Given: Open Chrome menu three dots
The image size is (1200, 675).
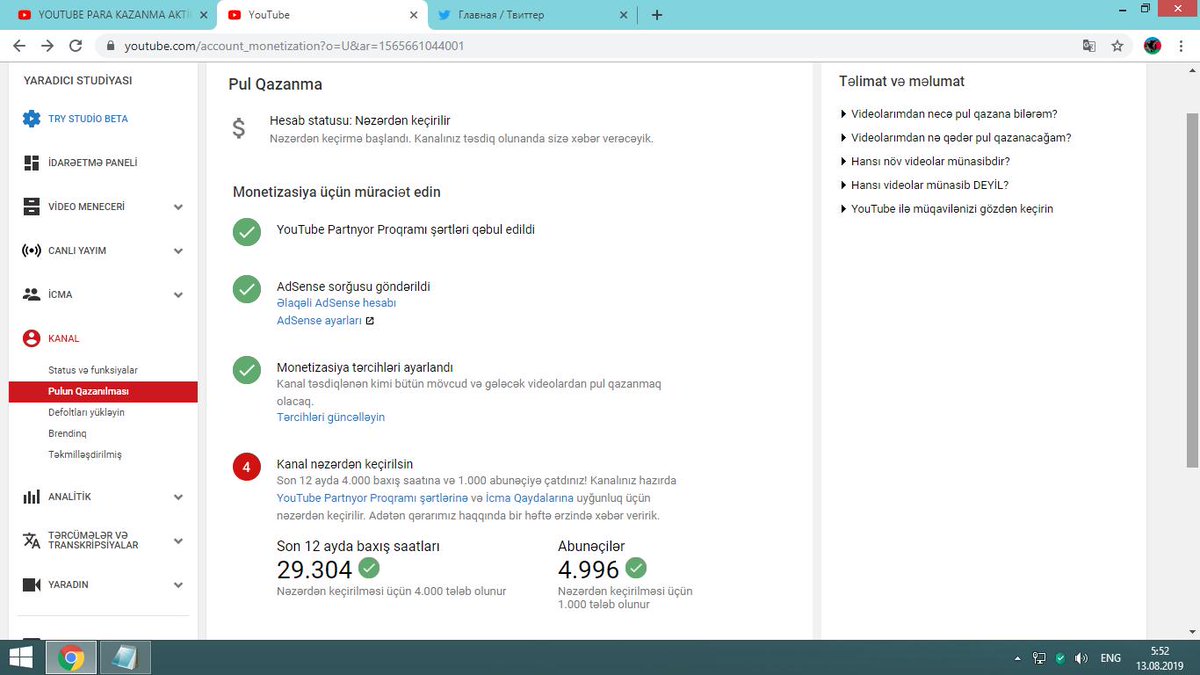Looking at the screenshot, I should pos(1181,46).
